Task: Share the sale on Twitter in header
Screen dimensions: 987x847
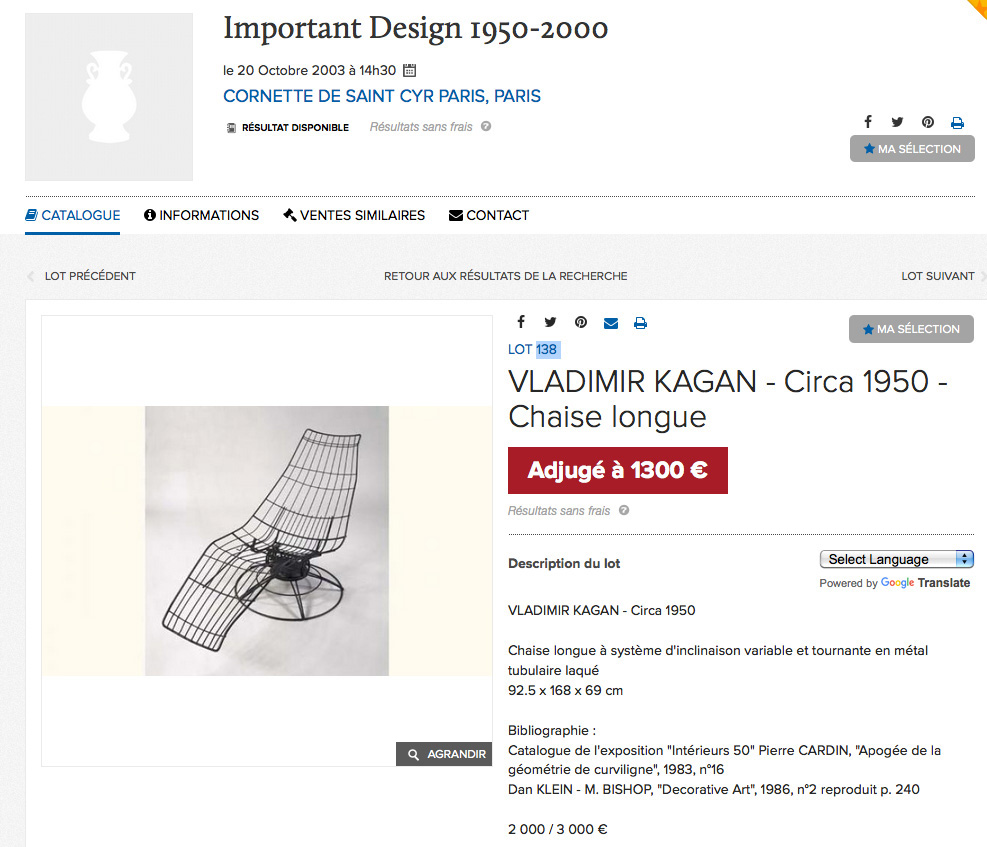Action: 898,122
